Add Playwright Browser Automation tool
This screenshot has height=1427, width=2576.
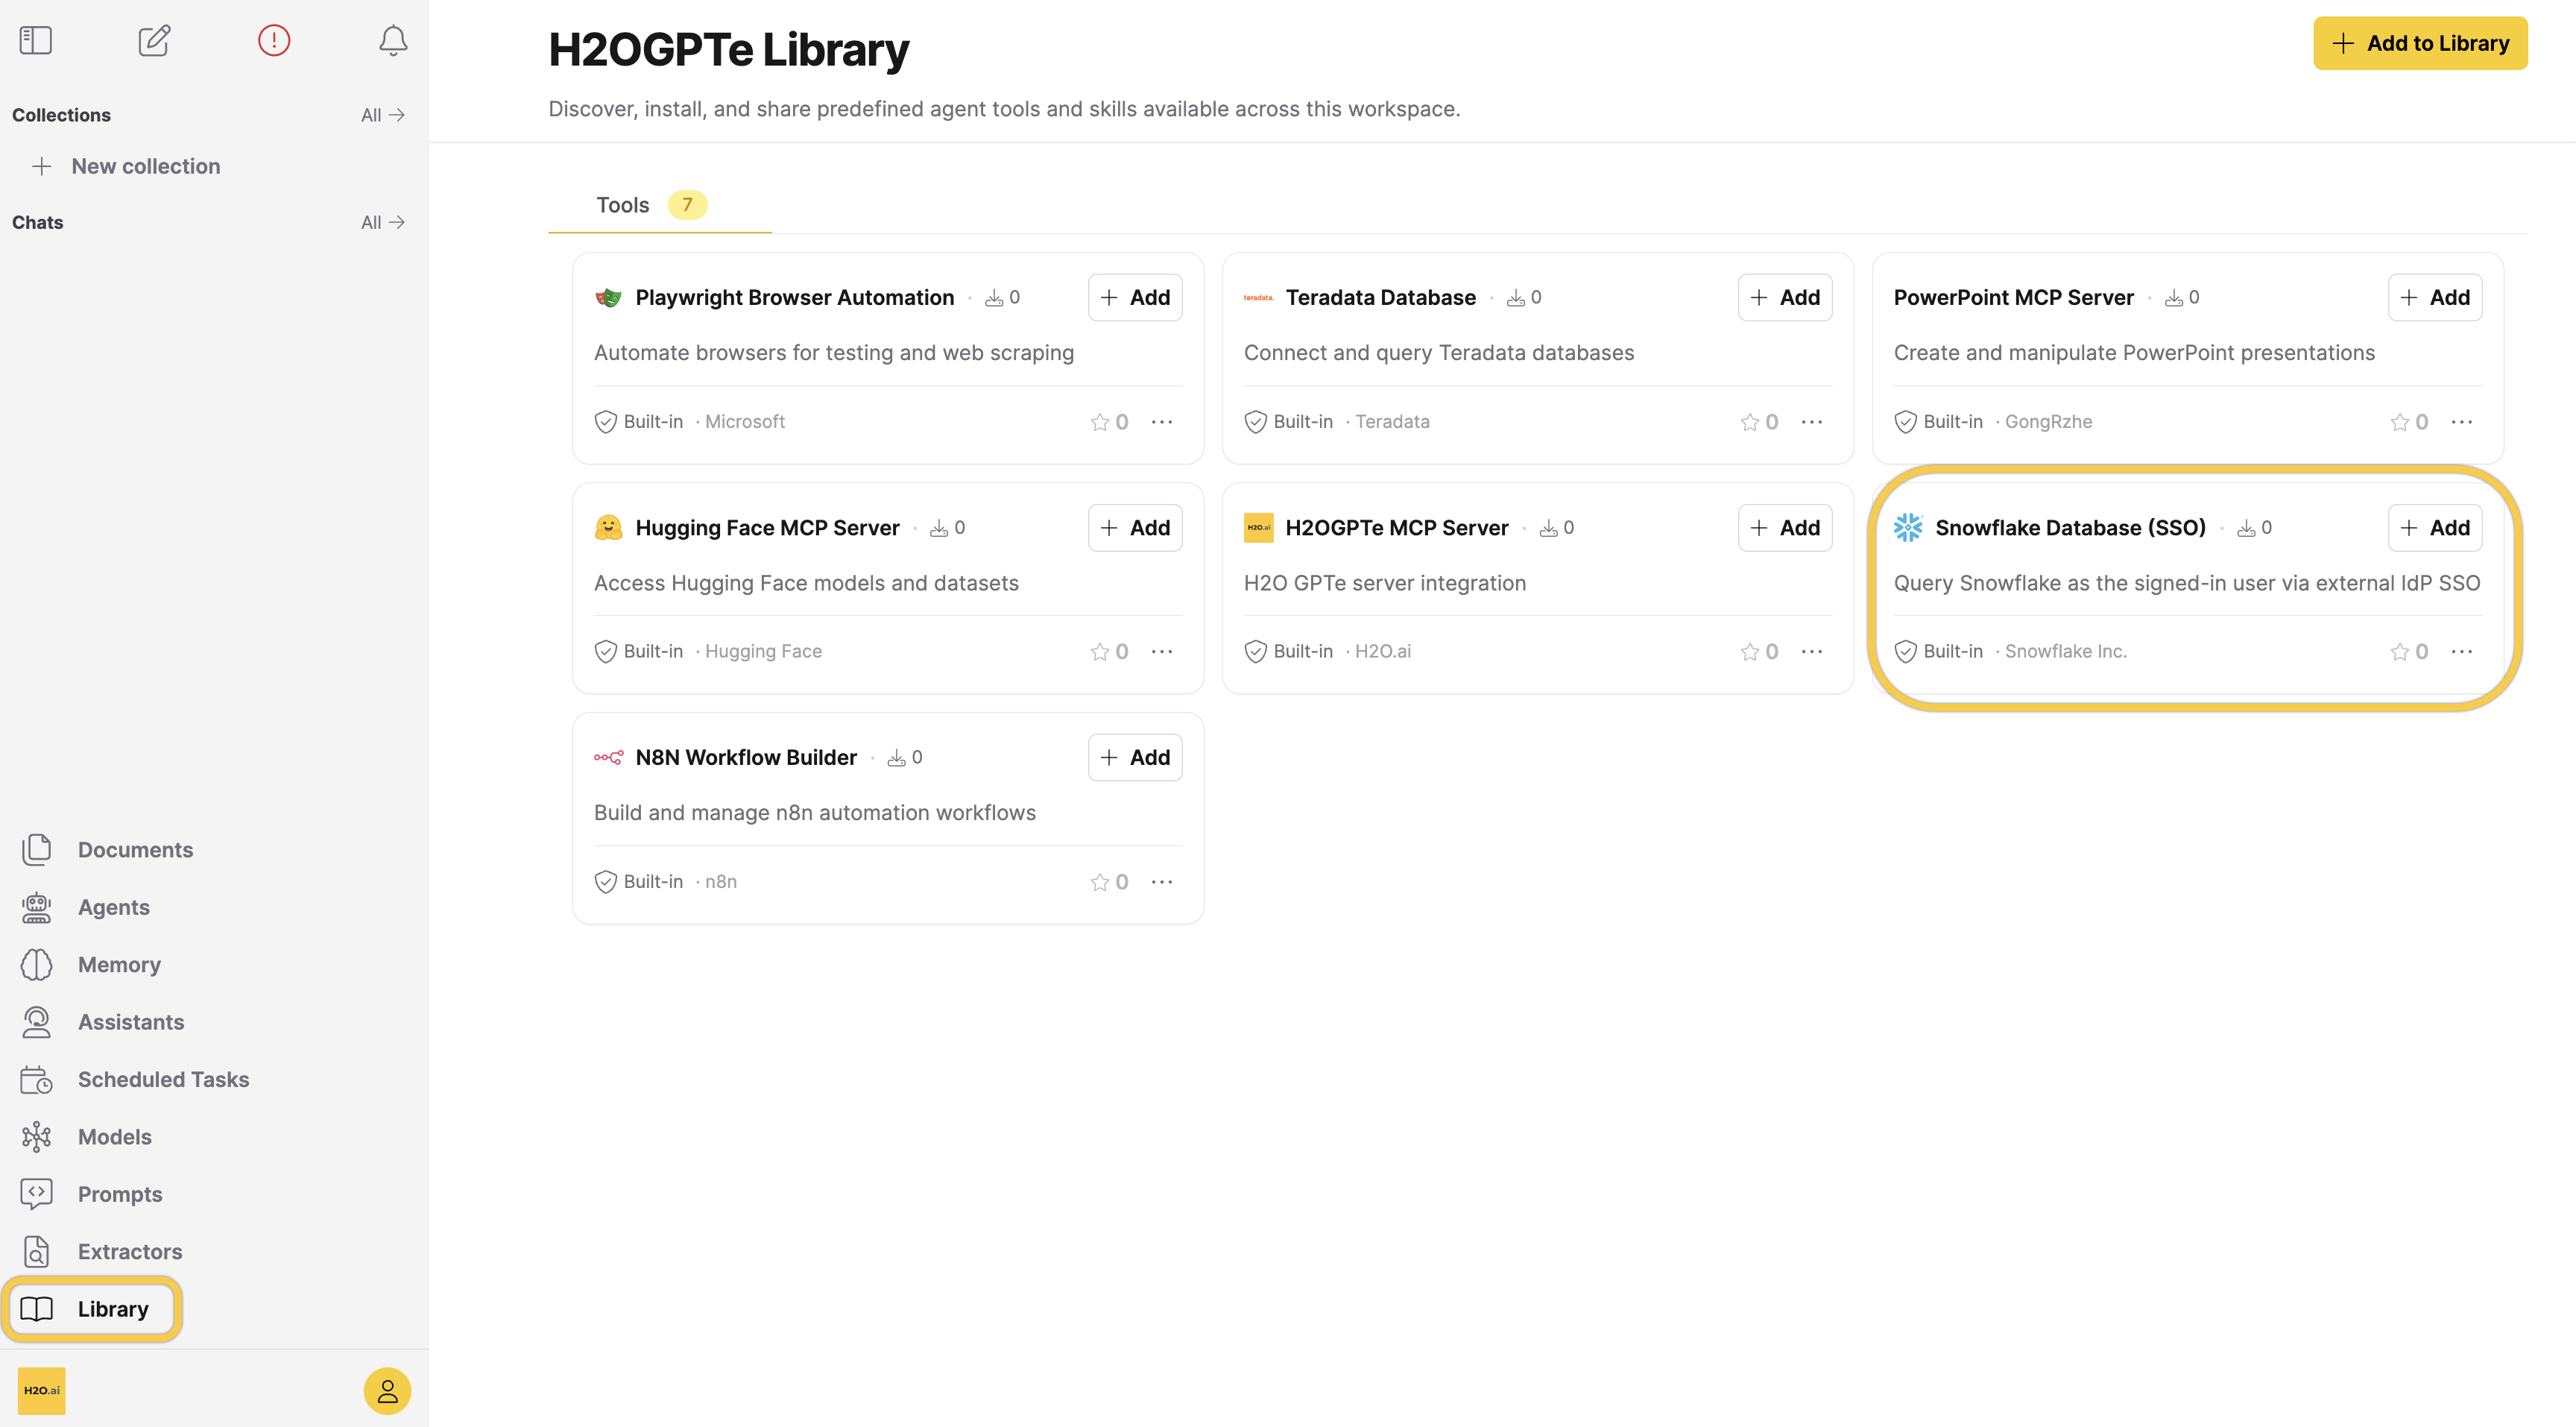click(1135, 297)
